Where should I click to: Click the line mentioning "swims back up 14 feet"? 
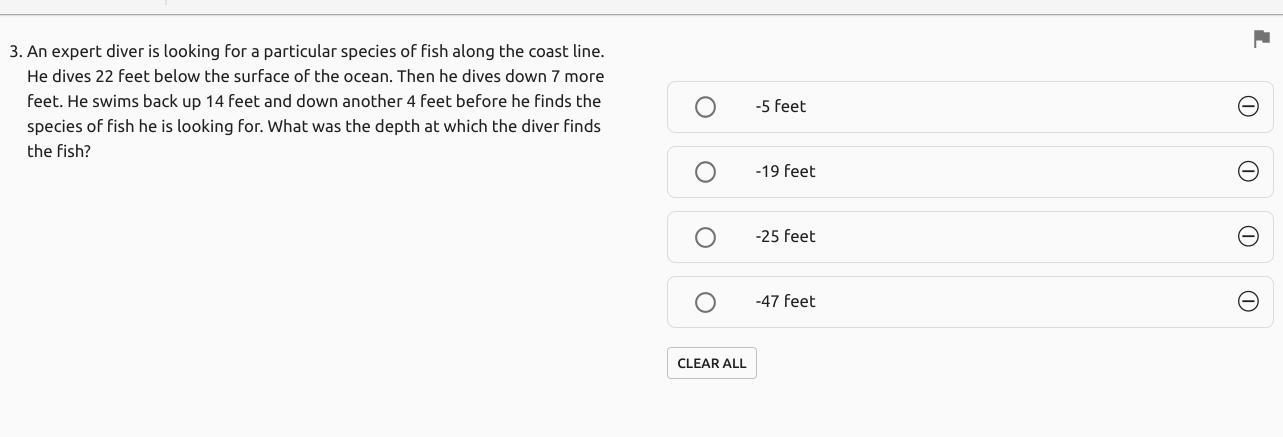tap(313, 101)
